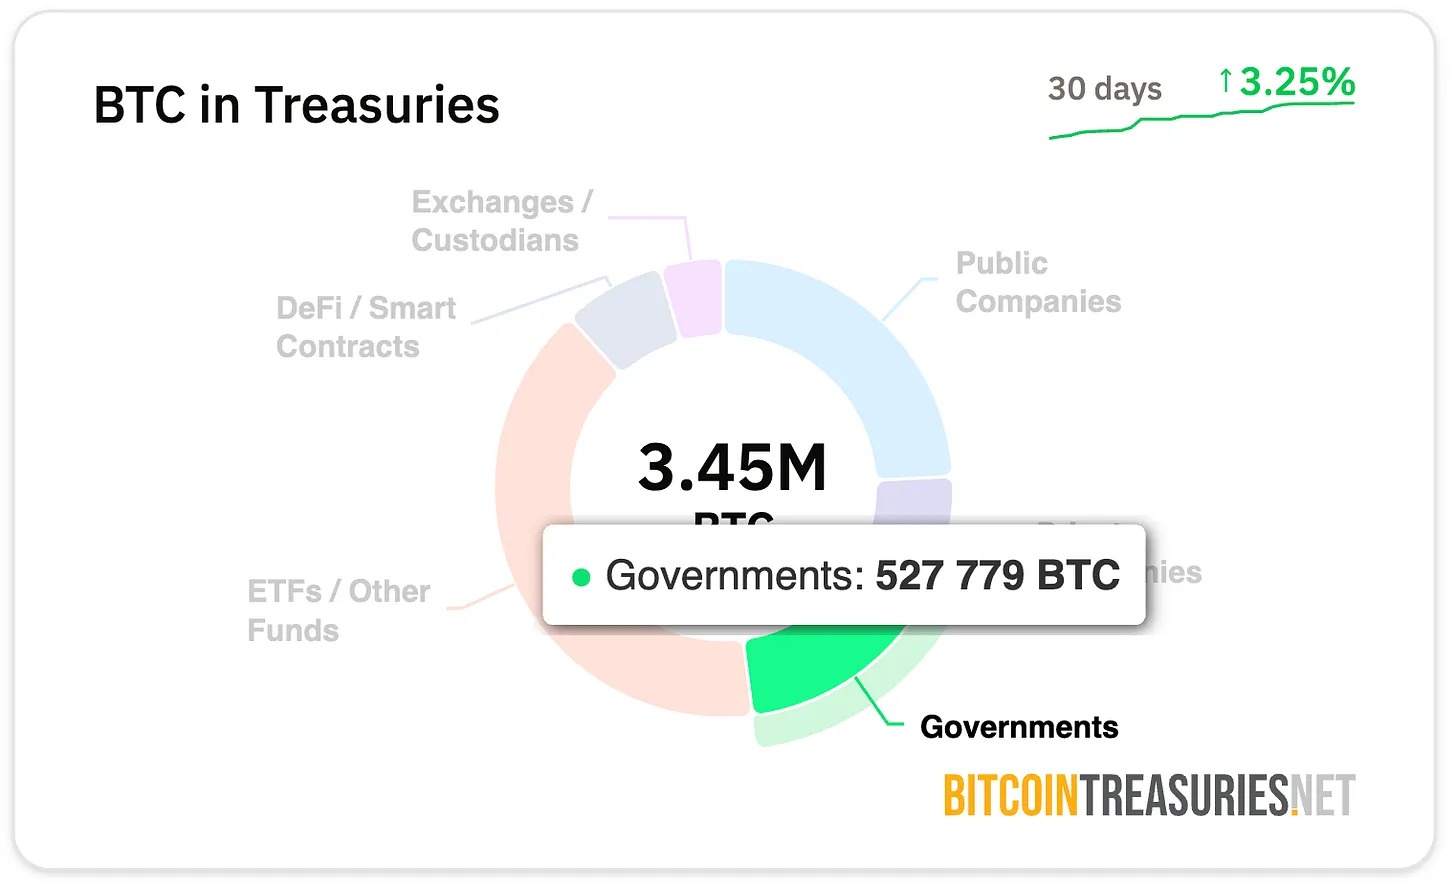Image resolution: width=1456 pixels, height=888 pixels.
Task: Click the green dot in the Governments tooltip
Action: point(581,577)
